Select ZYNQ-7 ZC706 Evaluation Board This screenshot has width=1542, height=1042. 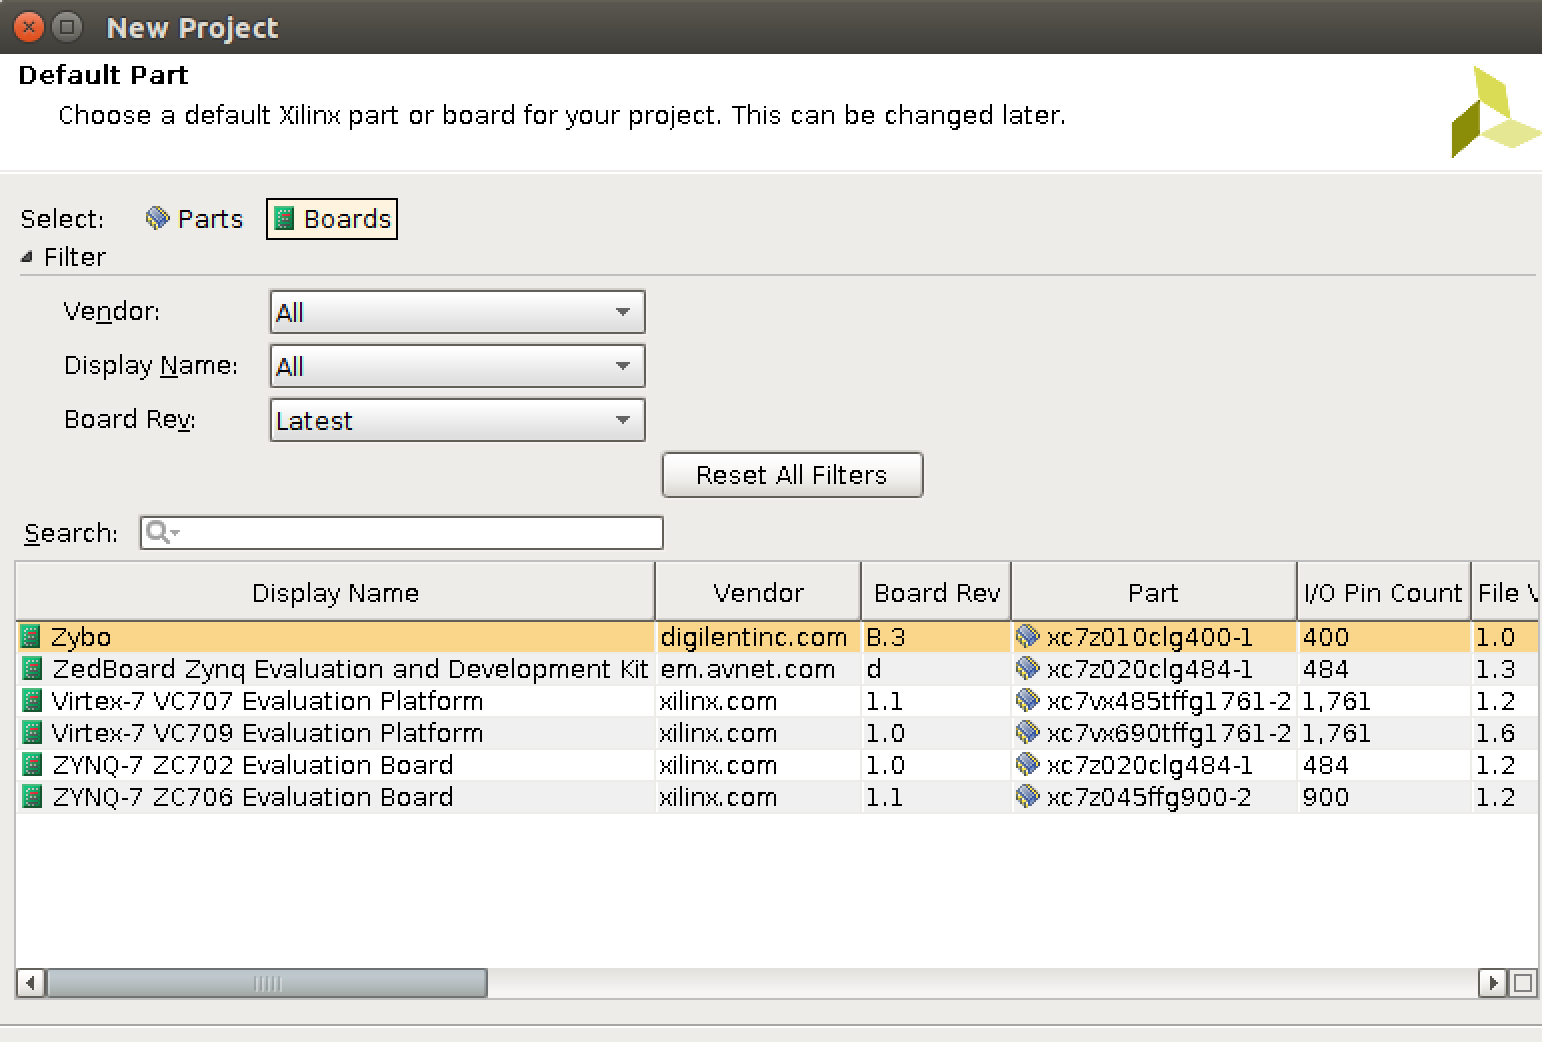(x=252, y=797)
